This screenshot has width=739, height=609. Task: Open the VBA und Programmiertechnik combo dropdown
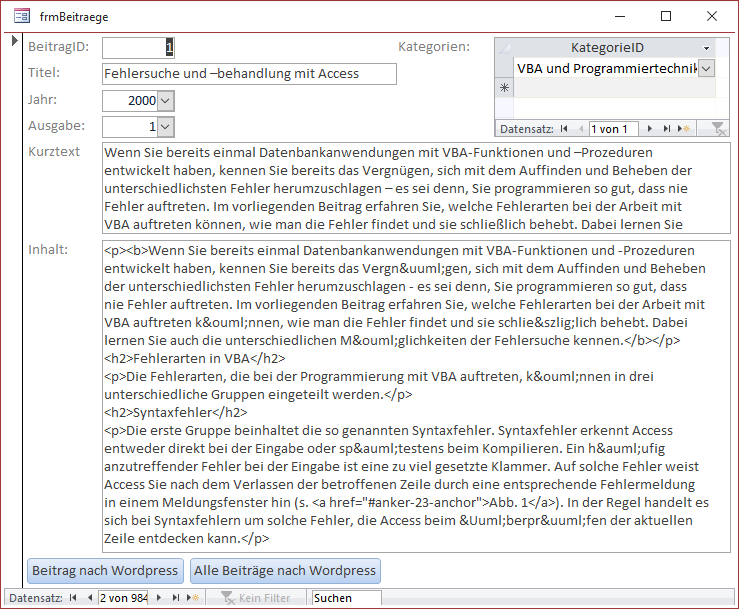(x=706, y=68)
